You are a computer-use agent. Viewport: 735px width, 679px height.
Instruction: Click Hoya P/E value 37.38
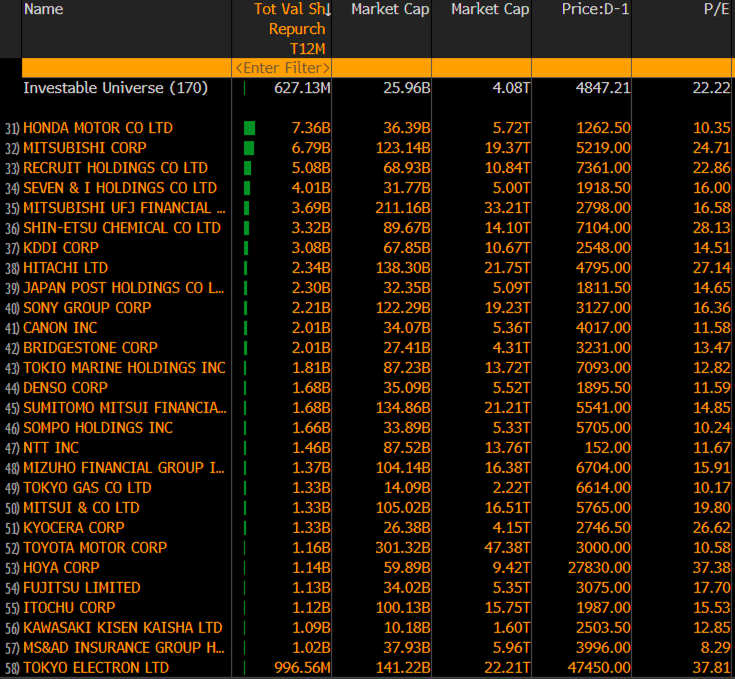point(712,567)
